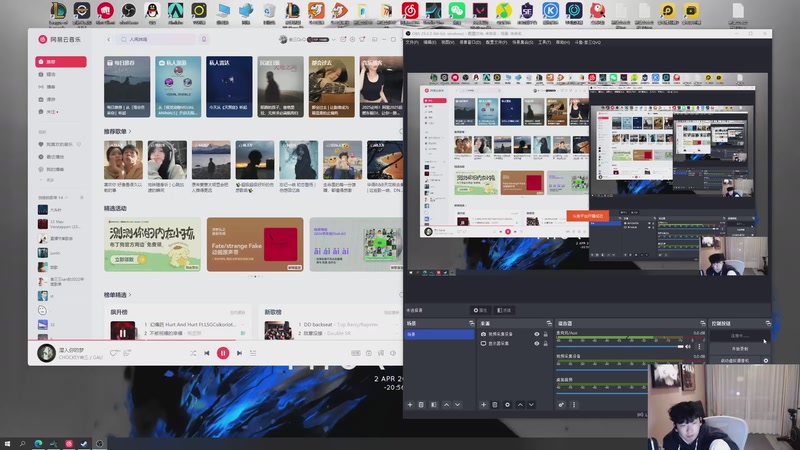The image size is (800, 450).
Task: Lock the 显示器采集 source
Action: click(545, 343)
